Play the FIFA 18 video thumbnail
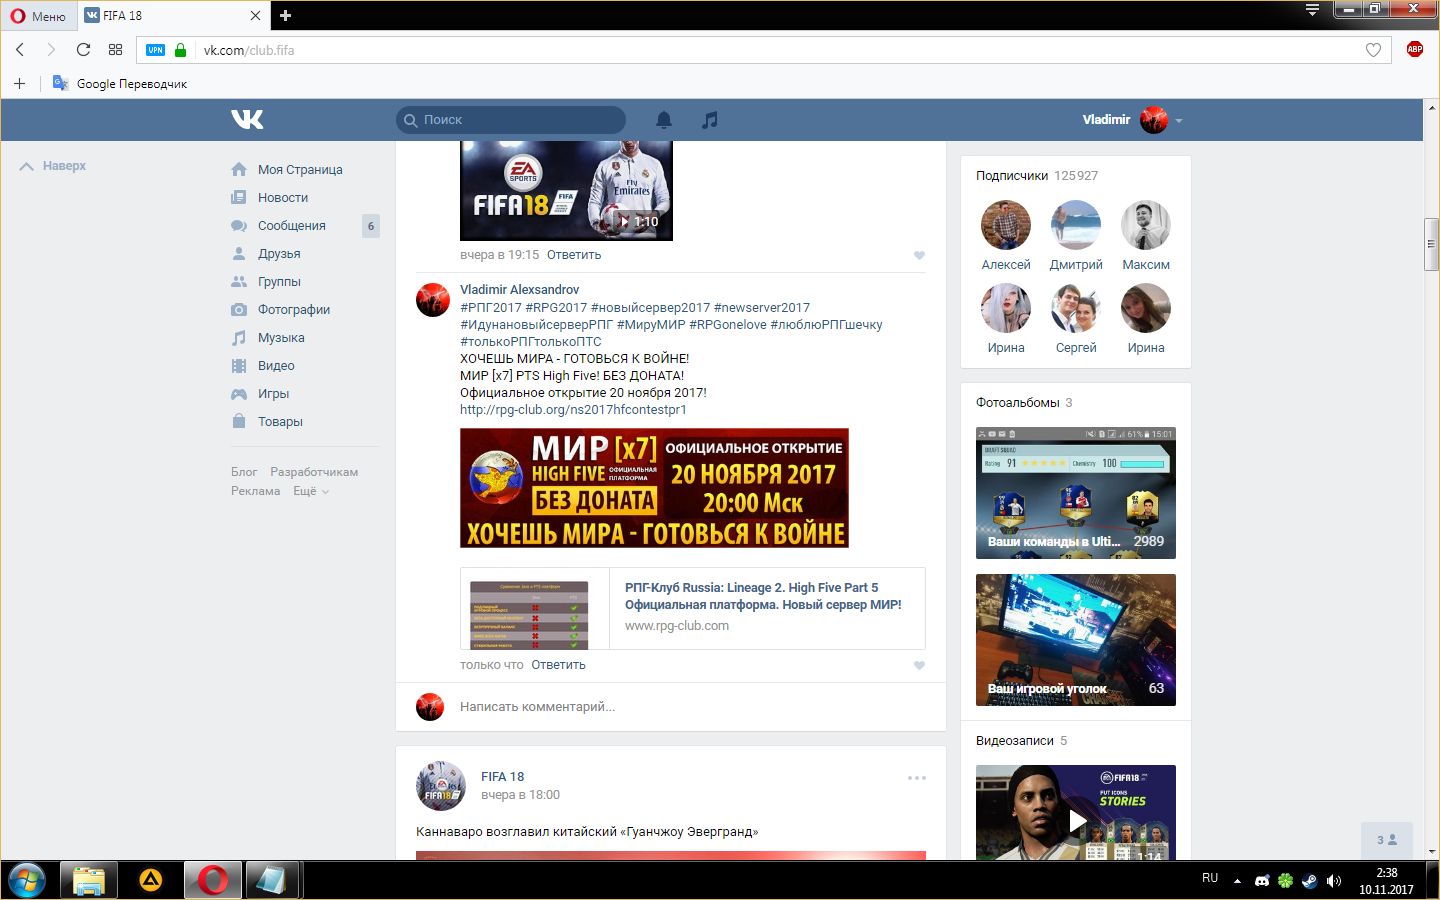The width and height of the screenshot is (1440, 900). (x=566, y=191)
